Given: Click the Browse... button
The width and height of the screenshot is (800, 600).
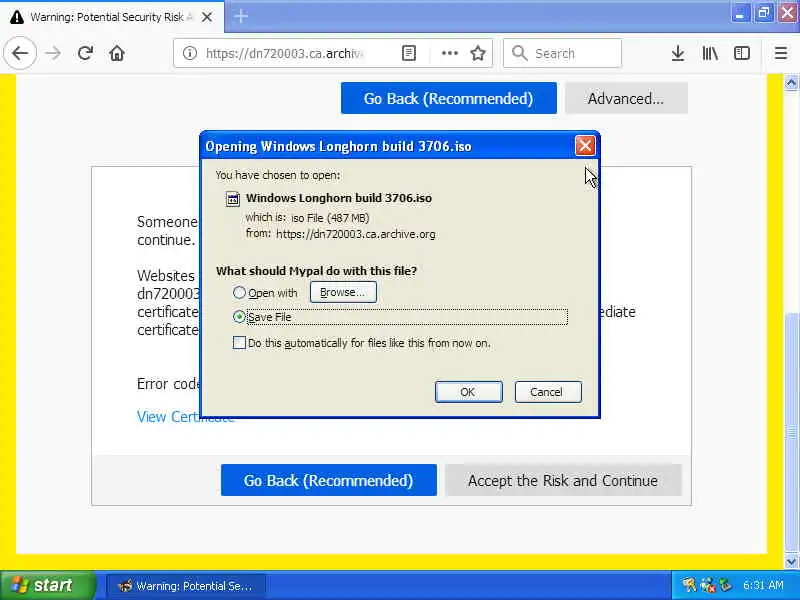Looking at the screenshot, I should tap(343, 292).
